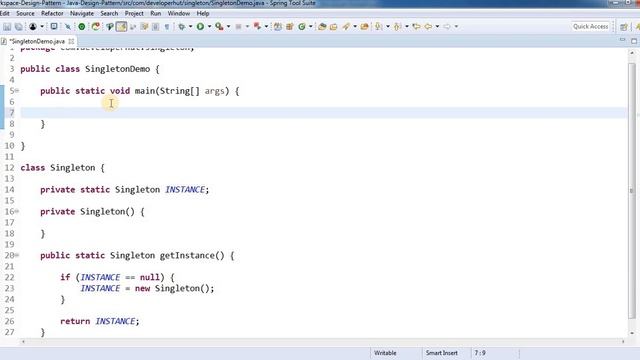This screenshot has width=640, height=360.
Task: Click the dark round profile icon
Action: [x=33, y=27]
